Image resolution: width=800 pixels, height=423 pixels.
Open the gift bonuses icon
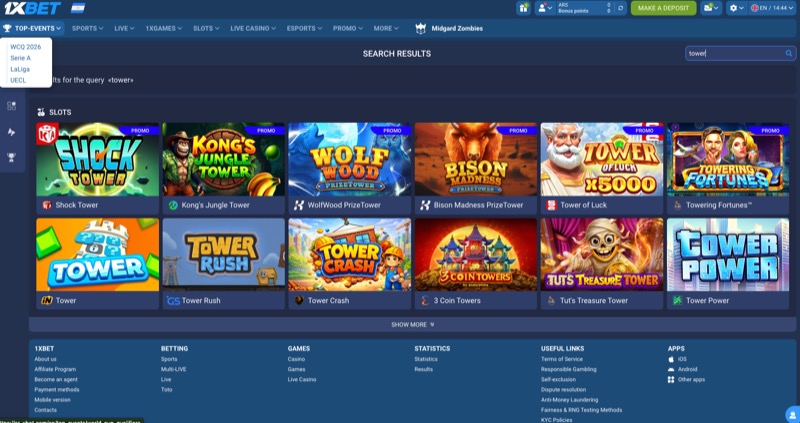click(x=523, y=8)
